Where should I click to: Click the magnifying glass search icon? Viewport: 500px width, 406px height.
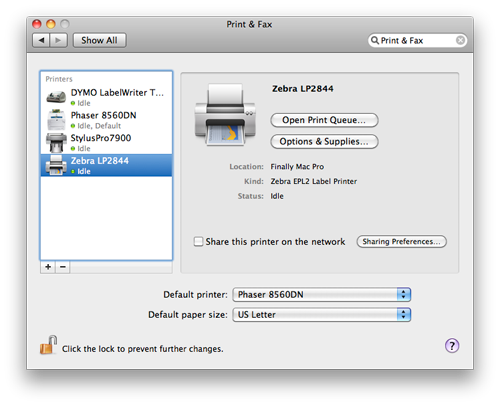(x=375, y=40)
